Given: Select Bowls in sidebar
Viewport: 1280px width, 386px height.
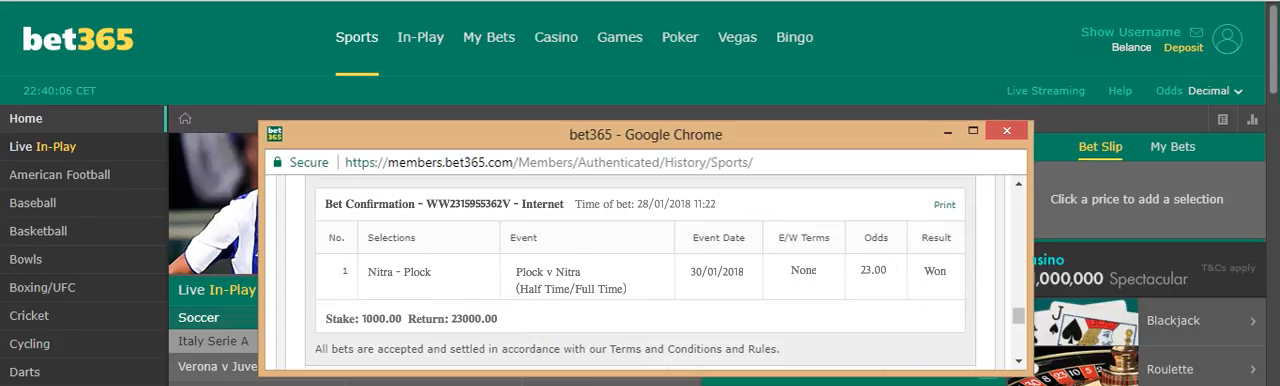Looking at the screenshot, I should [x=83, y=259].
